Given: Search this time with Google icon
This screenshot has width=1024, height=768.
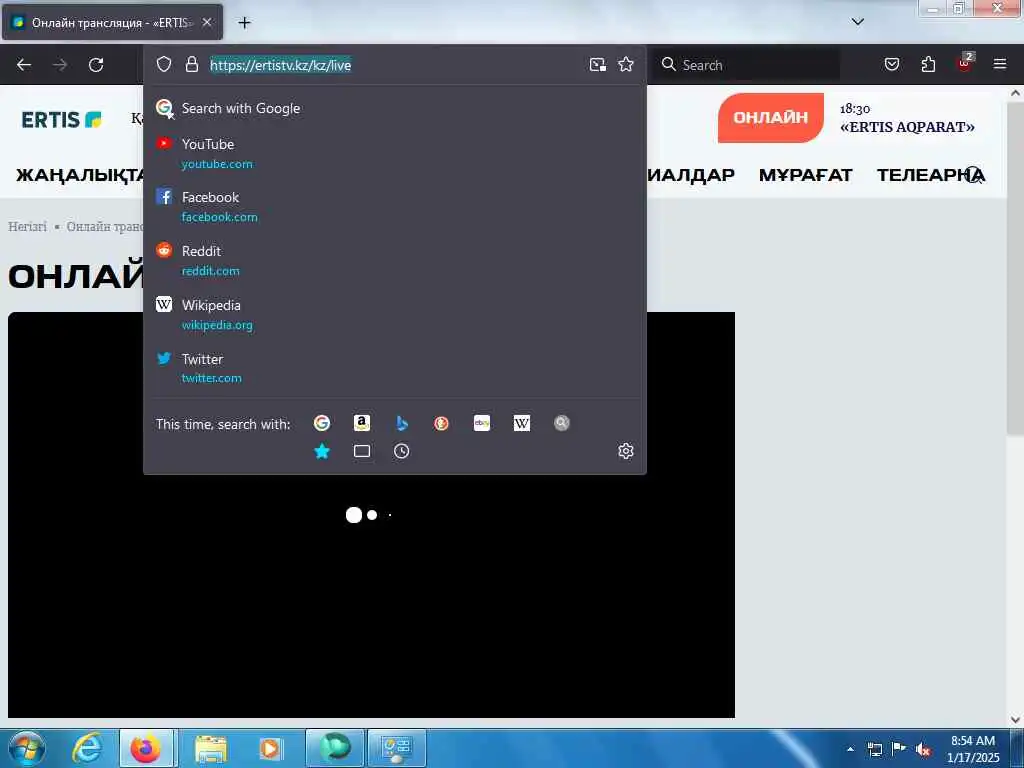Looking at the screenshot, I should click(x=322, y=423).
